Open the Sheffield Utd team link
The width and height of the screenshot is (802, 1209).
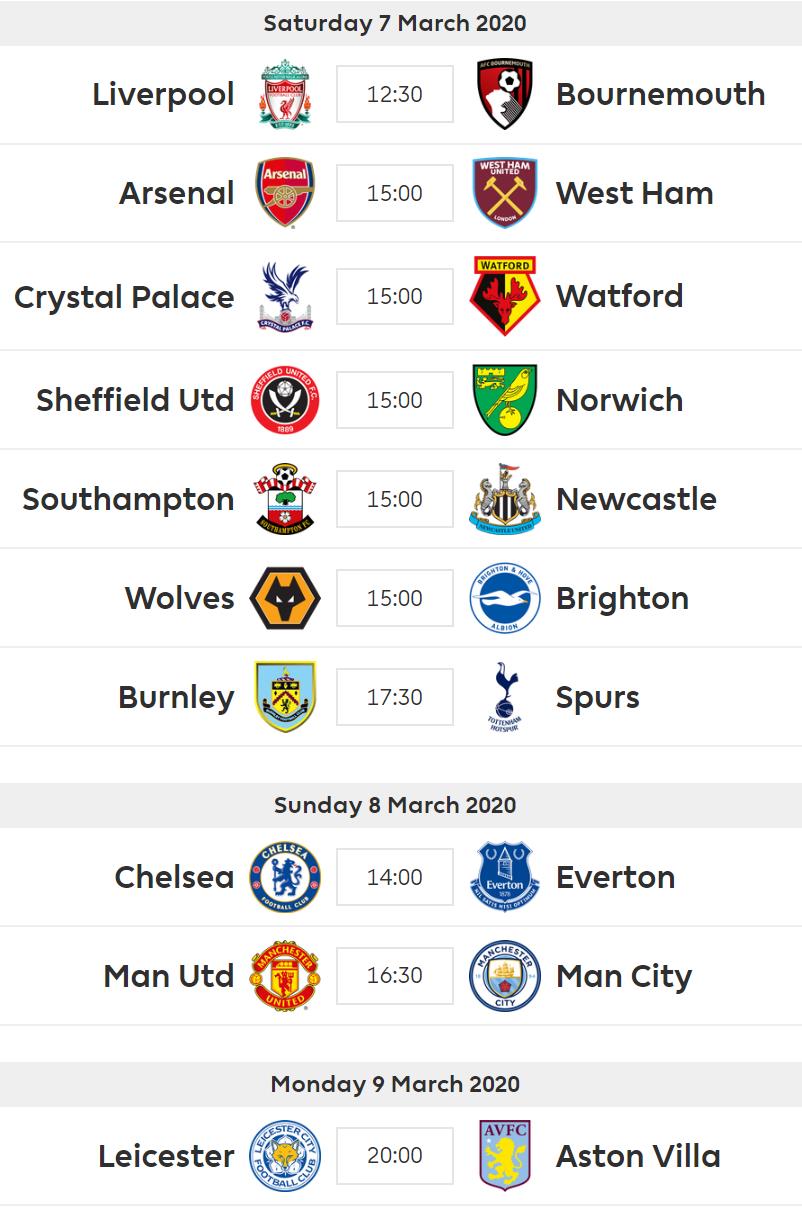135,400
